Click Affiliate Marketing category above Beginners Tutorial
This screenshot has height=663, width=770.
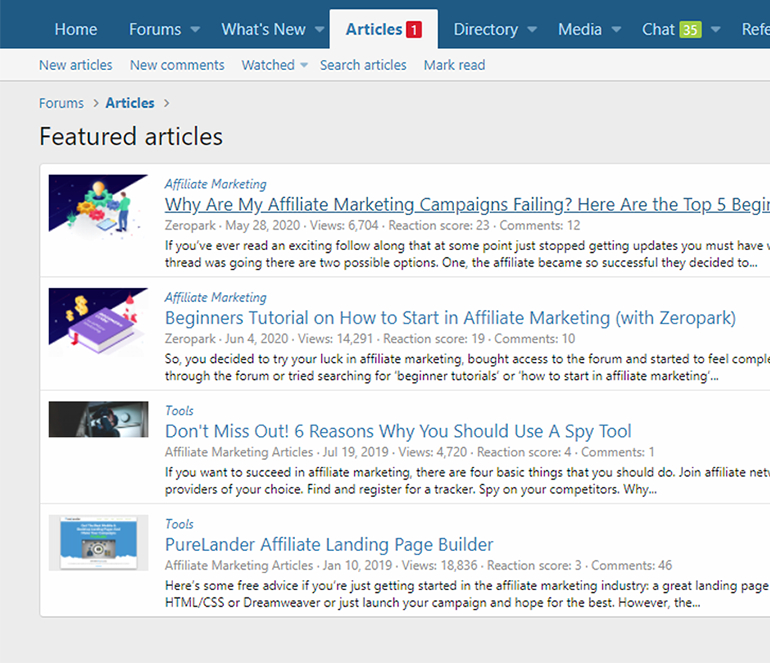pos(215,298)
